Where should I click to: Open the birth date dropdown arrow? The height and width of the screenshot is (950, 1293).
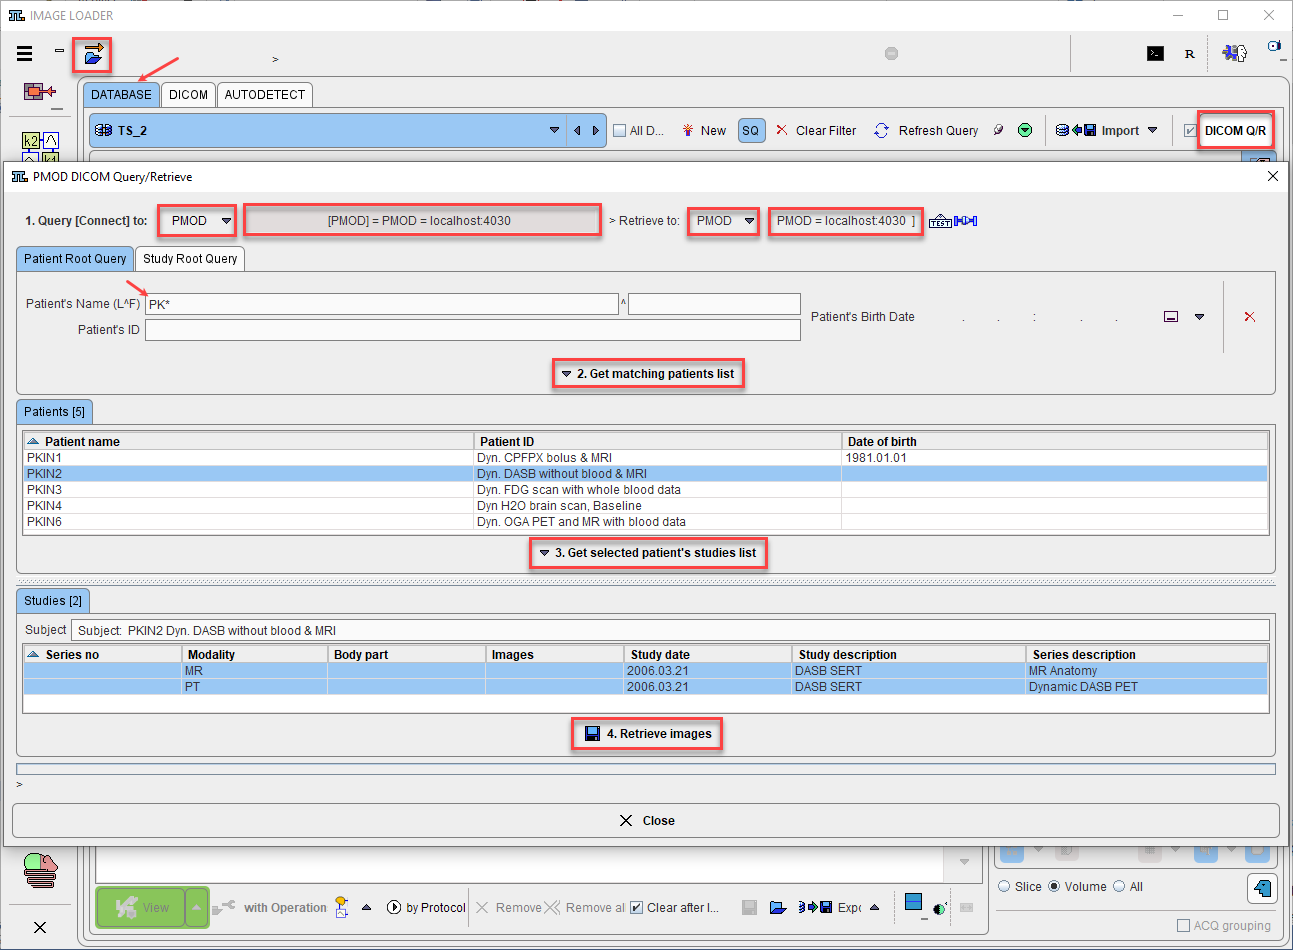(1199, 317)
